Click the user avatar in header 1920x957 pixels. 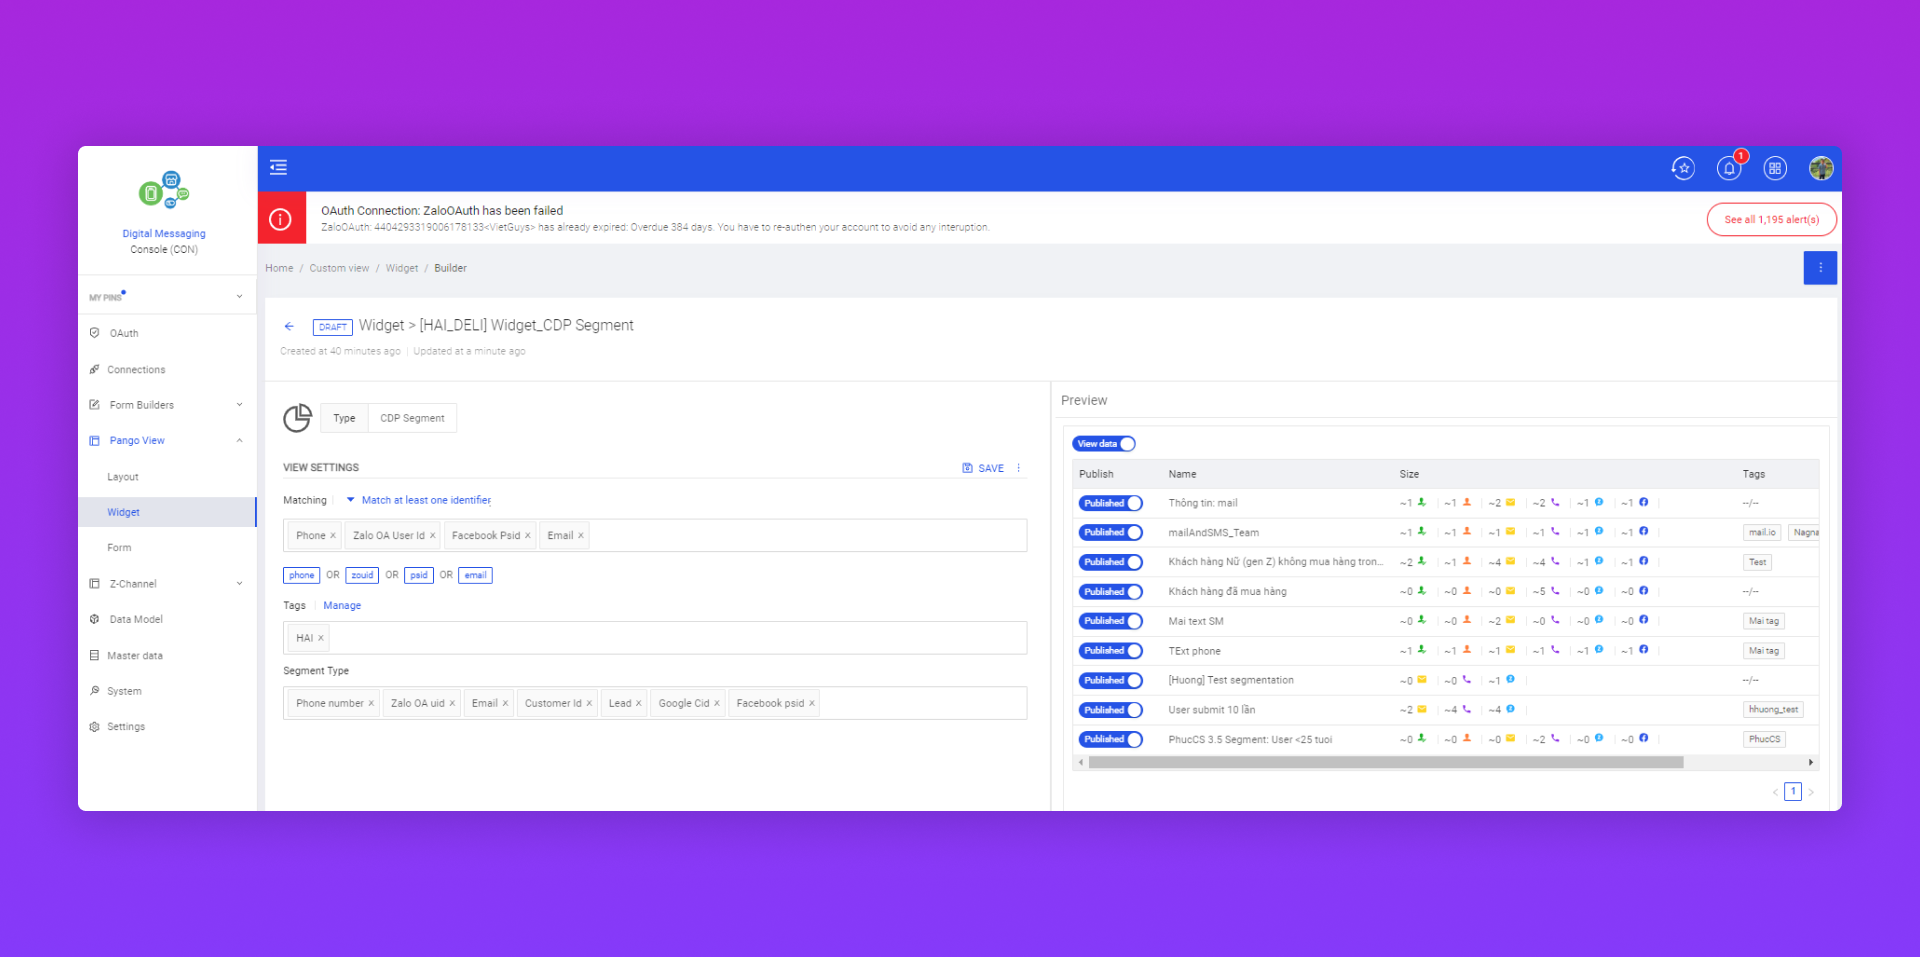(x=1820, y=169)
